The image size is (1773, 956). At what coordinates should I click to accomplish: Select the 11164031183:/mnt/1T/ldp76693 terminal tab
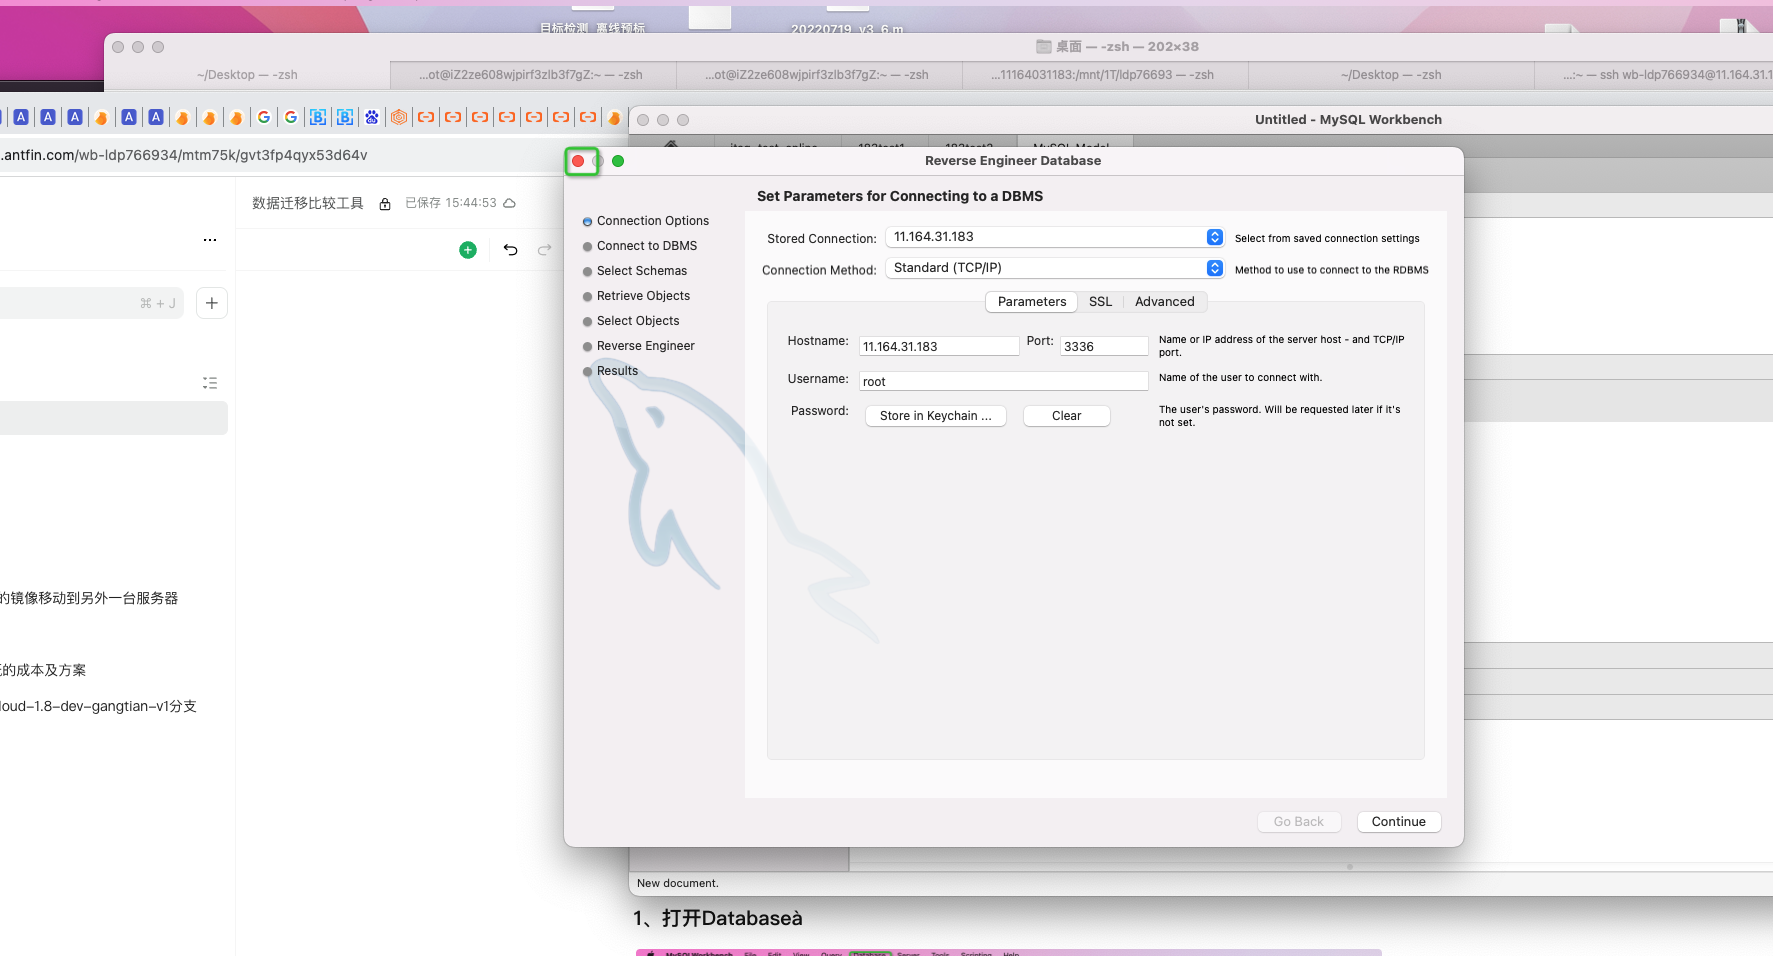click(1105, 75)
